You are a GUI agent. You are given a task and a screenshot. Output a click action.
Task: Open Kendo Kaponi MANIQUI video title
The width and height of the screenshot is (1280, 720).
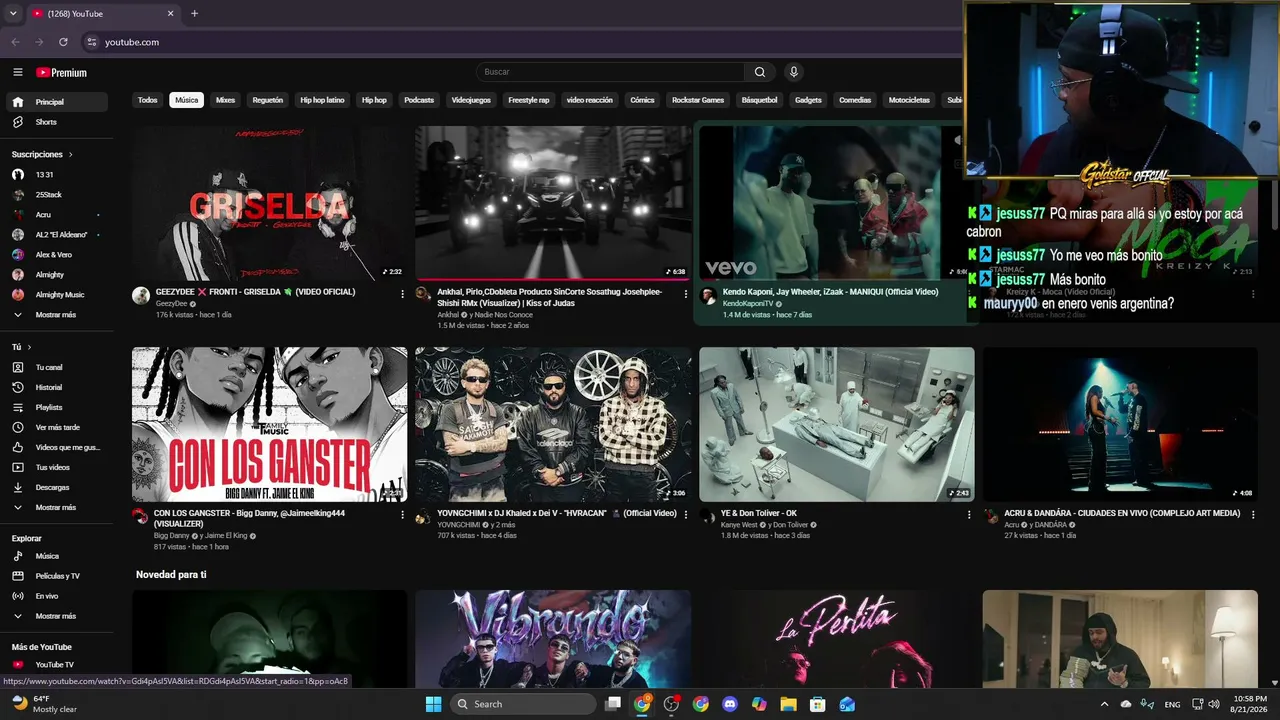point(830,292)
